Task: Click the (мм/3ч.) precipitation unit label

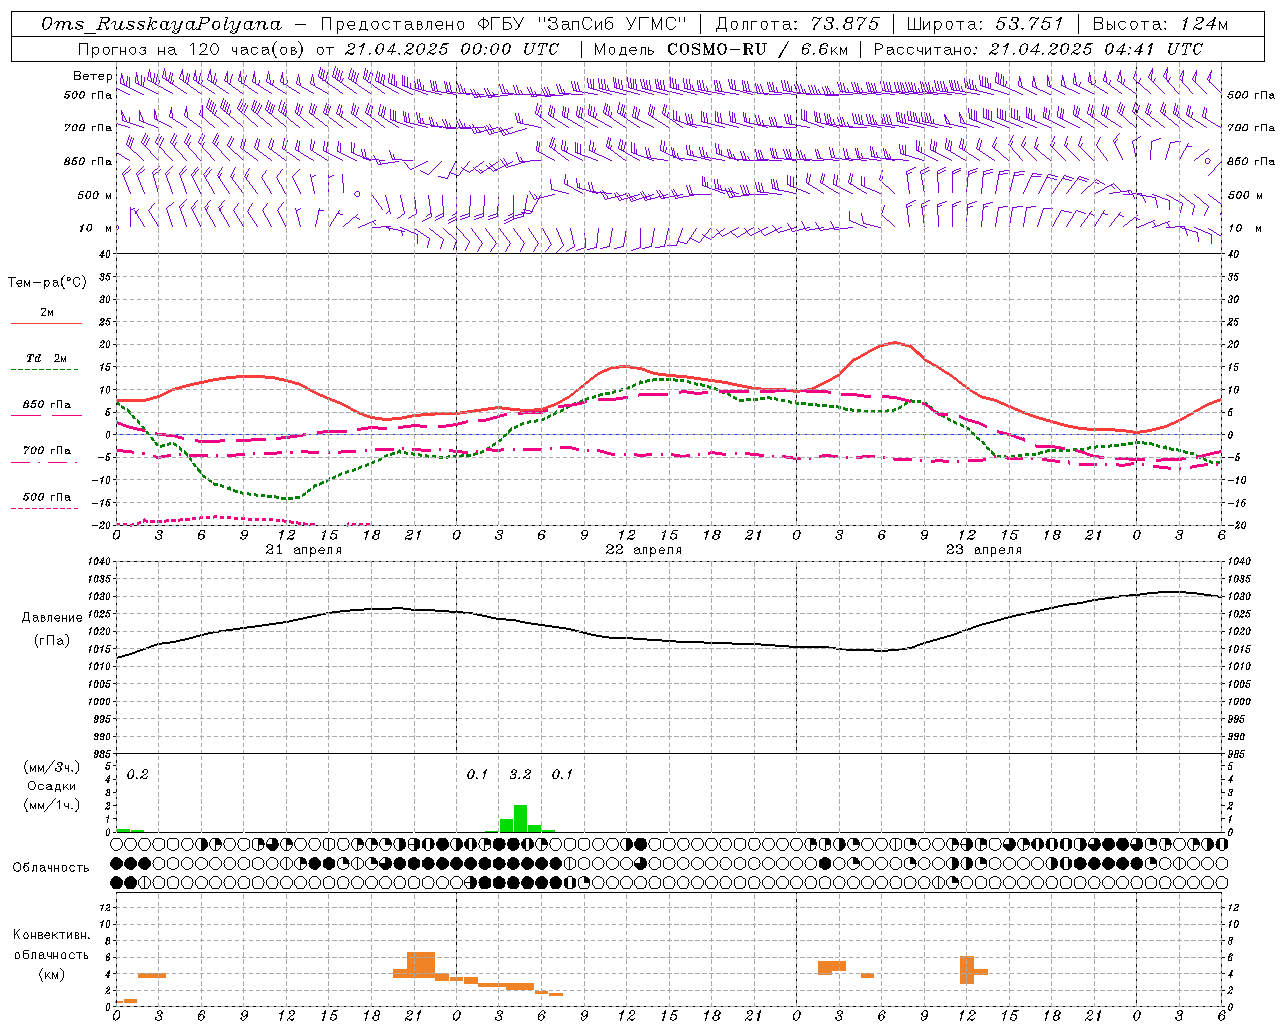Action: click(52, 767)
